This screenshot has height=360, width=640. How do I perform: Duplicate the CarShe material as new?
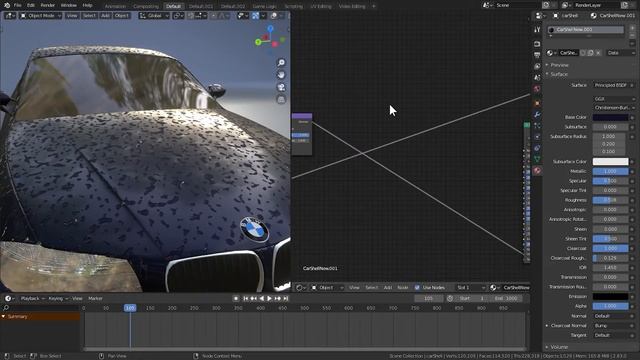click(x=591, y=53)
